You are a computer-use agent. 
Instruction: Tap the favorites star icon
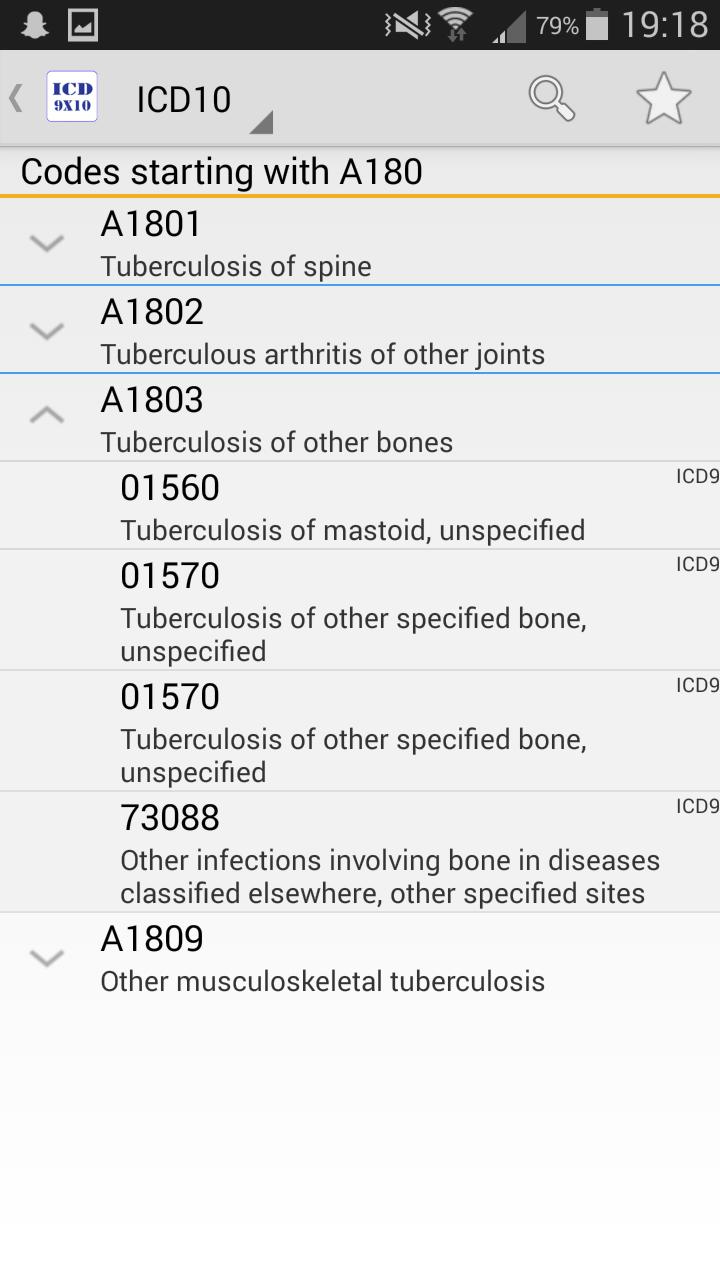[x=663, y=98]
